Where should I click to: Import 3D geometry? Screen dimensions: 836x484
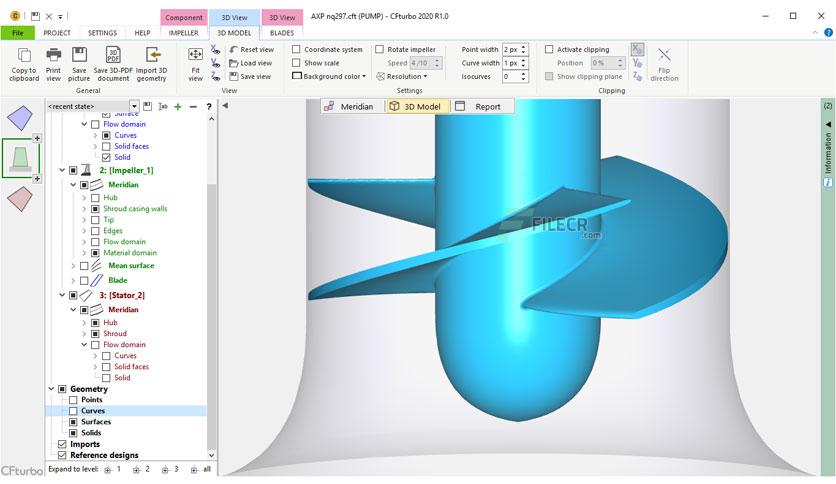151,64
